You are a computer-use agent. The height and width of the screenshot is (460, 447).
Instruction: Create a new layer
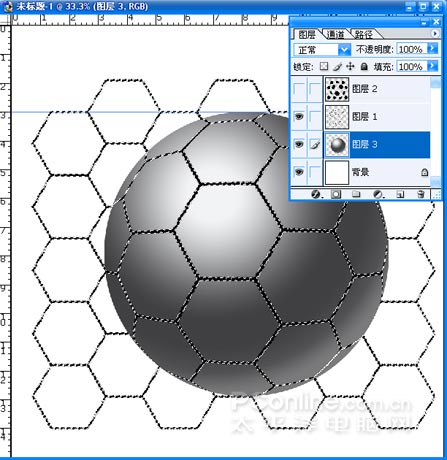[x=400, y=194]
